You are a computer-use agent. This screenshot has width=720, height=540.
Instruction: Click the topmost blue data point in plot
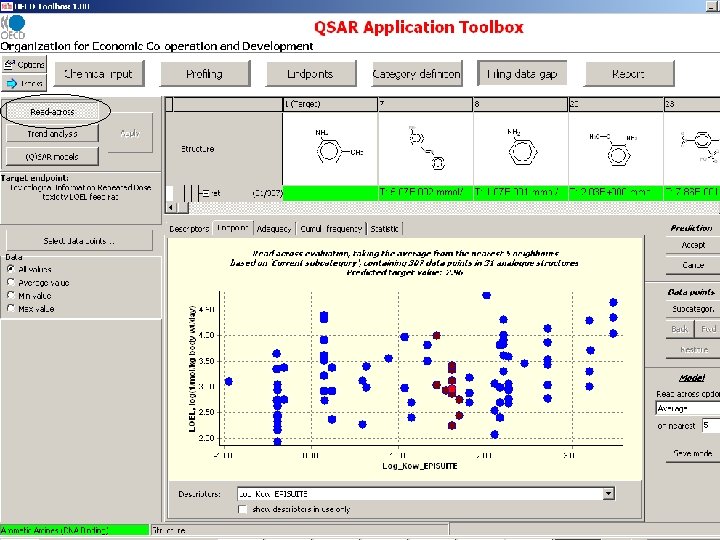(x=487, y=296)
